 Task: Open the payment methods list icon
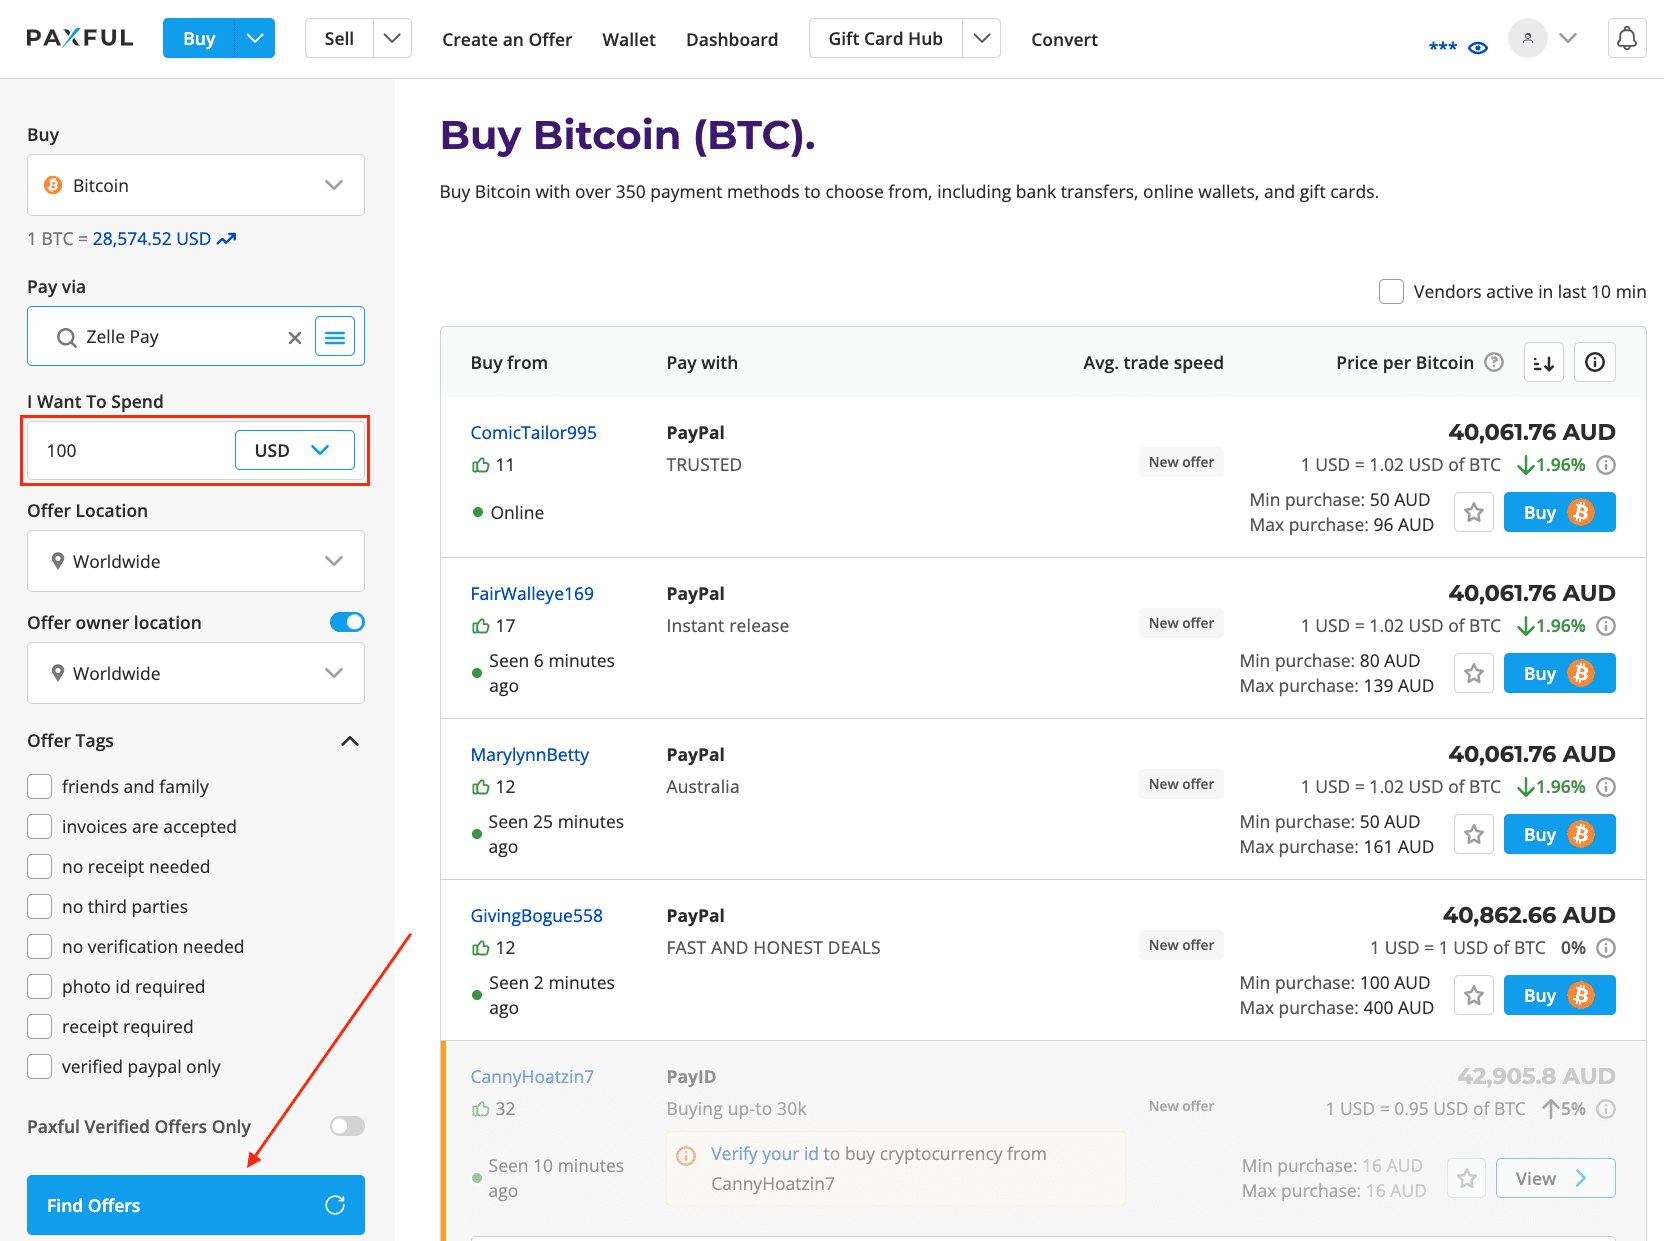[335, 337]
